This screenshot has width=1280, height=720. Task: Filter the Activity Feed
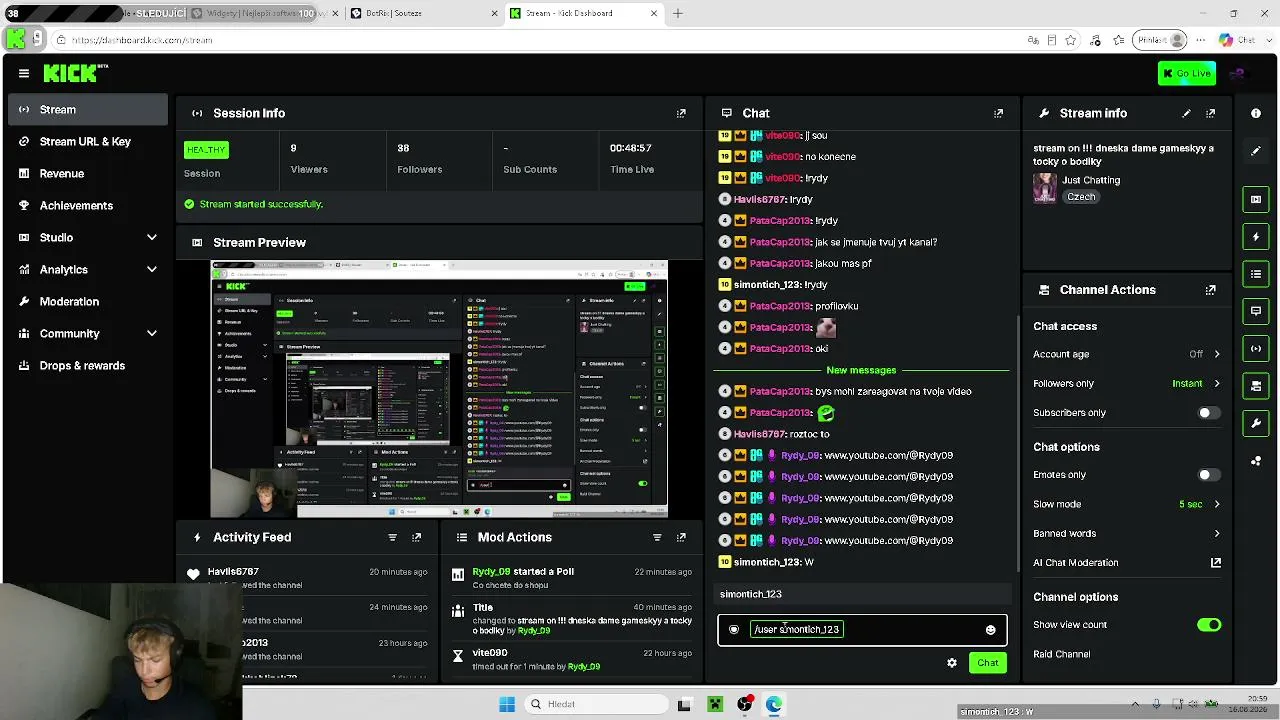click(x=392, y=537)
